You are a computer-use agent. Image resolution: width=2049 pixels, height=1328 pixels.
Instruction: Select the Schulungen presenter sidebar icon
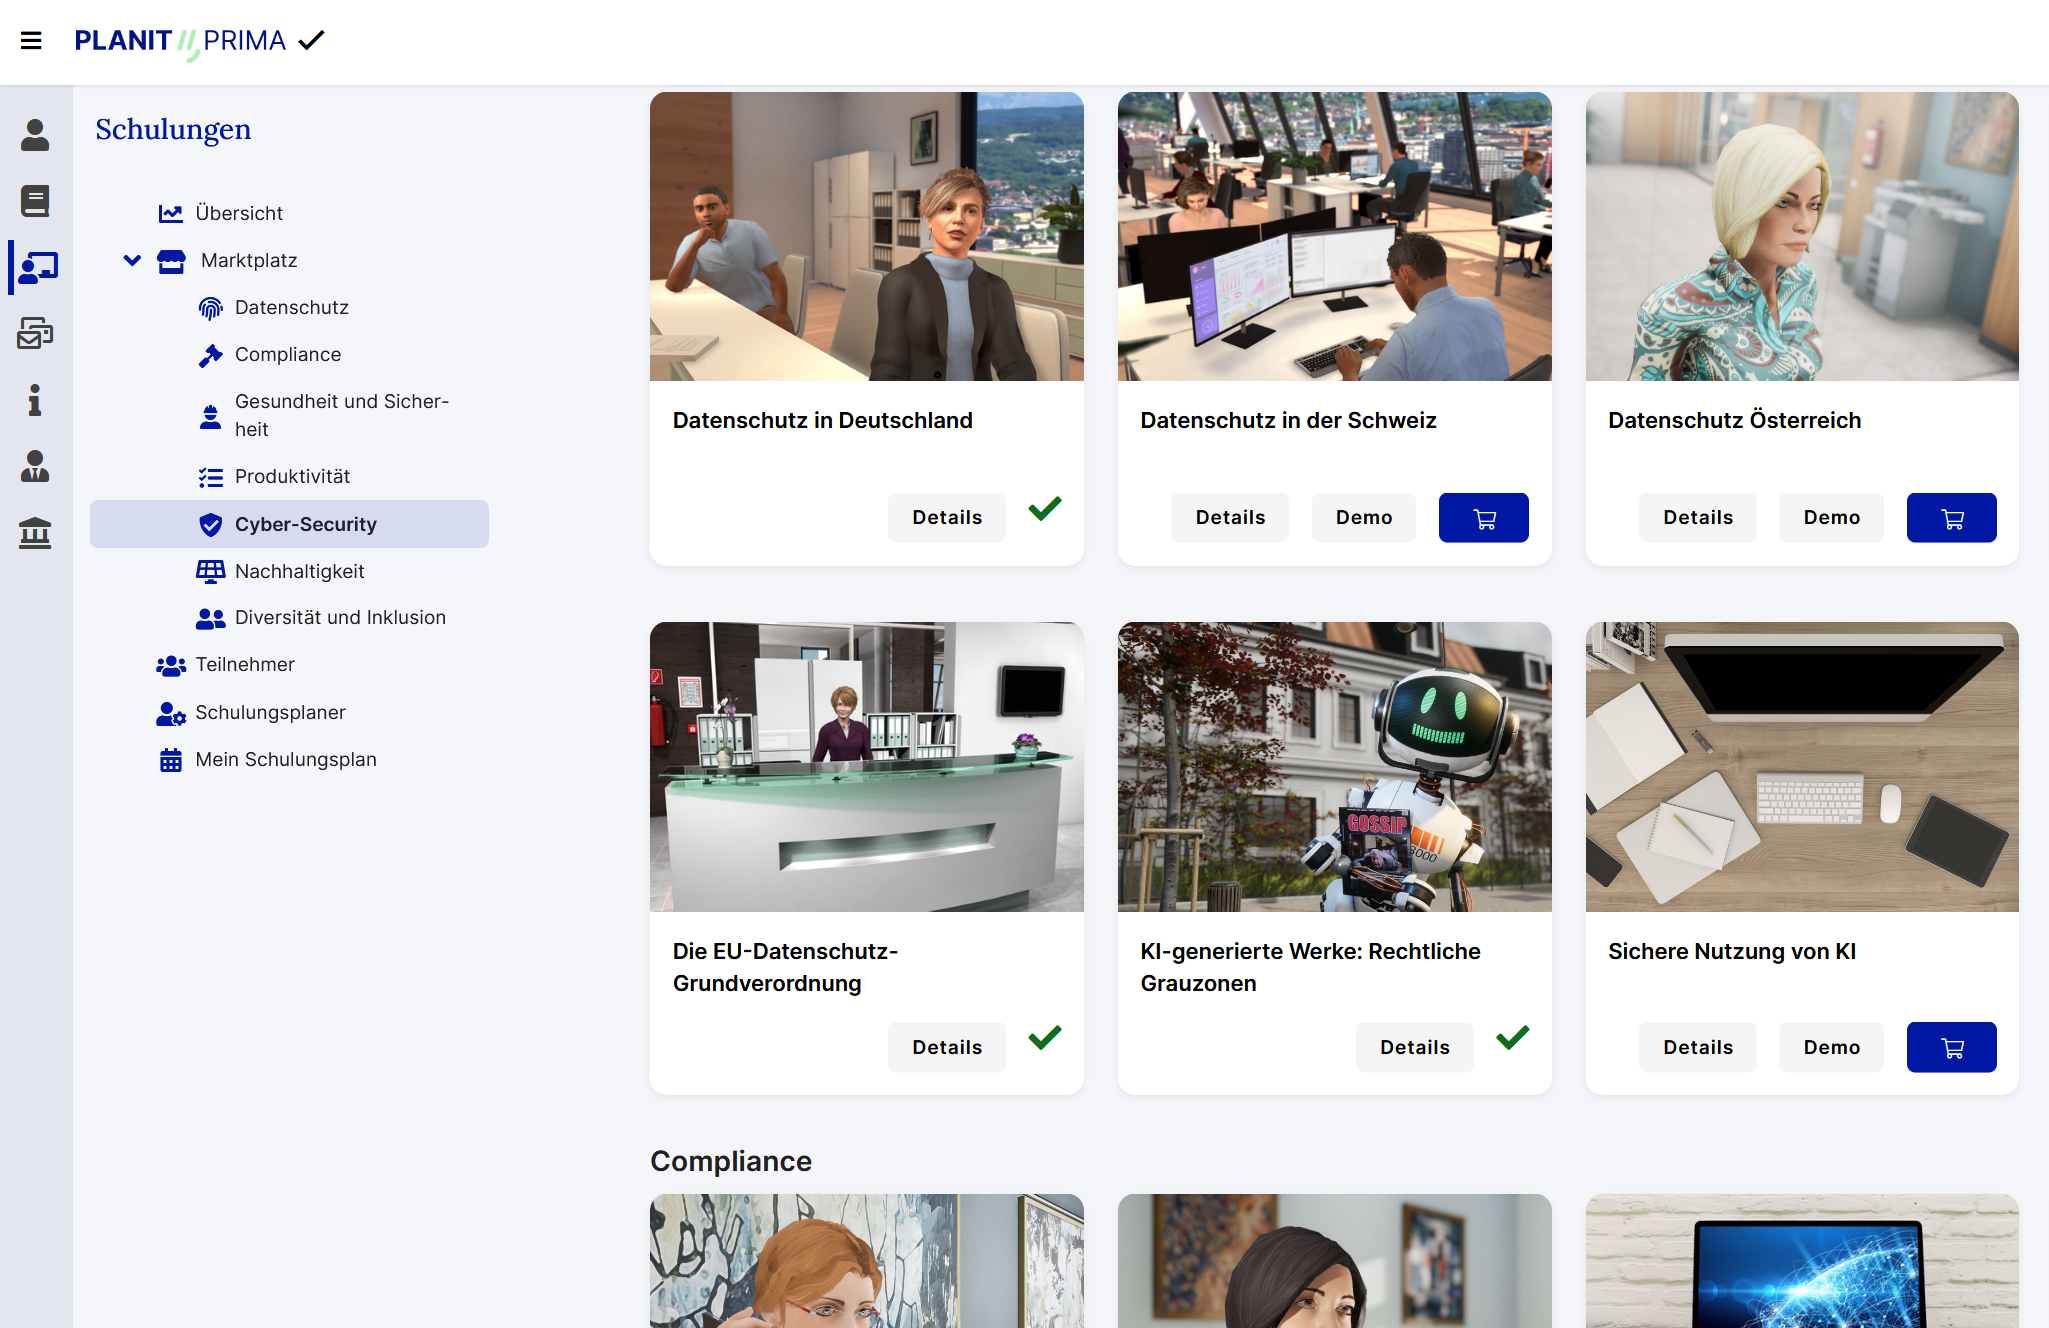point(38,267)
